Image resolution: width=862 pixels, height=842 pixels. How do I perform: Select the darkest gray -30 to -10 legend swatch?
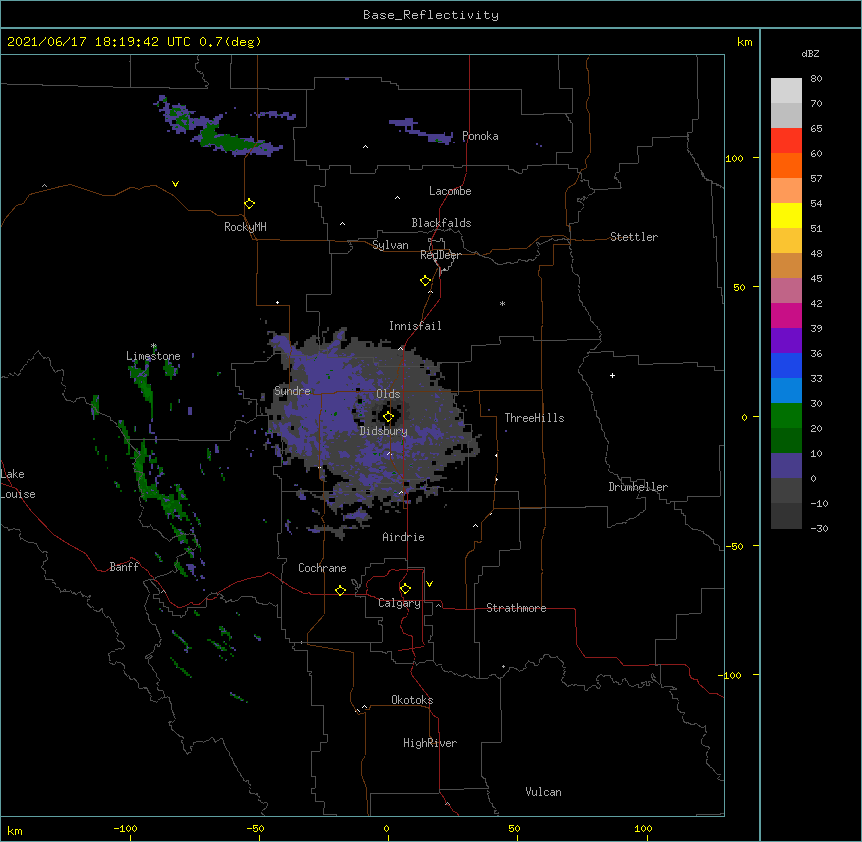786,516
